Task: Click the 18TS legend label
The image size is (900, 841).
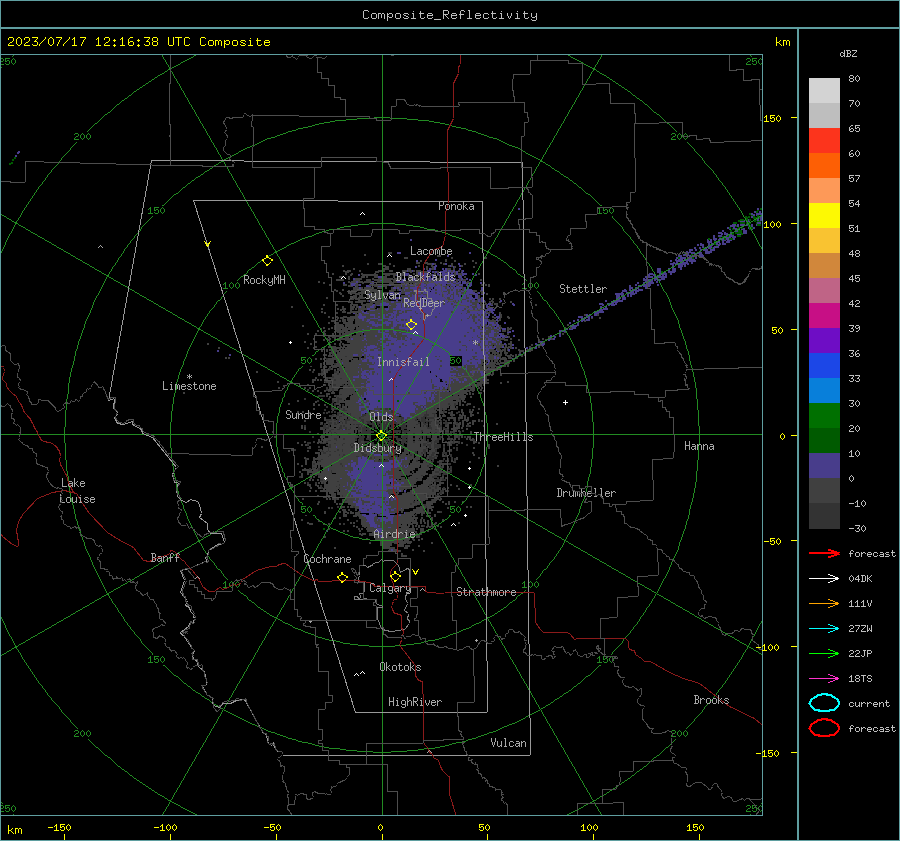Action: click(860, 679)
